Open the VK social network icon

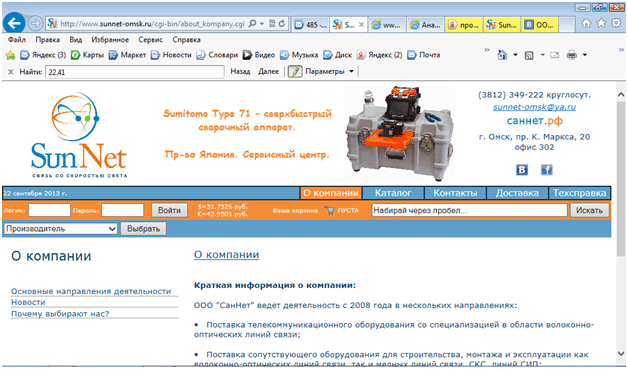tap(521, 170)
